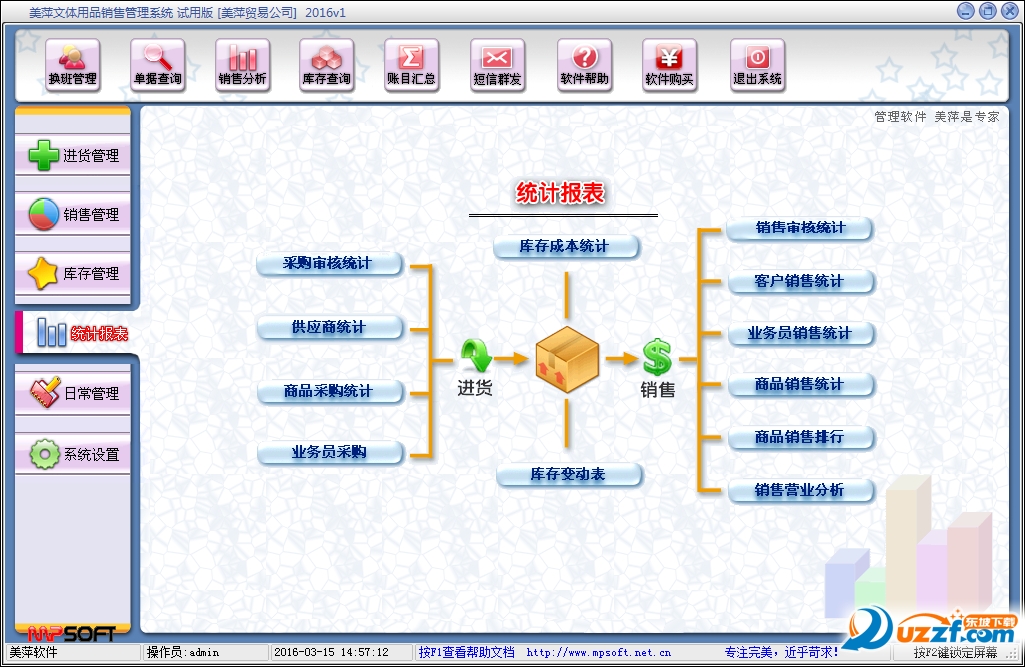Open the 供应商统计 report
This screenshot has width=1025, height=667.
click(x=329, y=328)
